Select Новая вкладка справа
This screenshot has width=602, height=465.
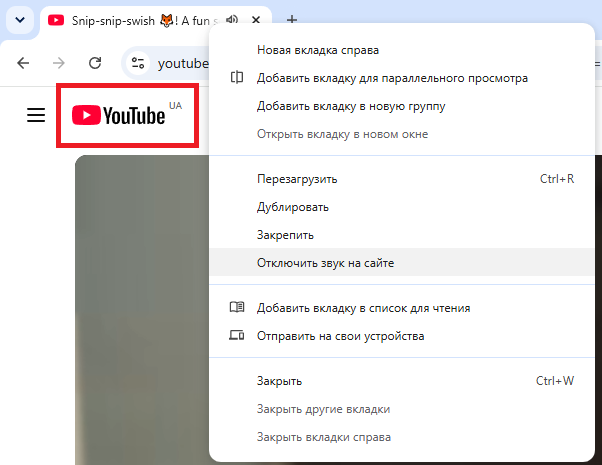point(402,50)
